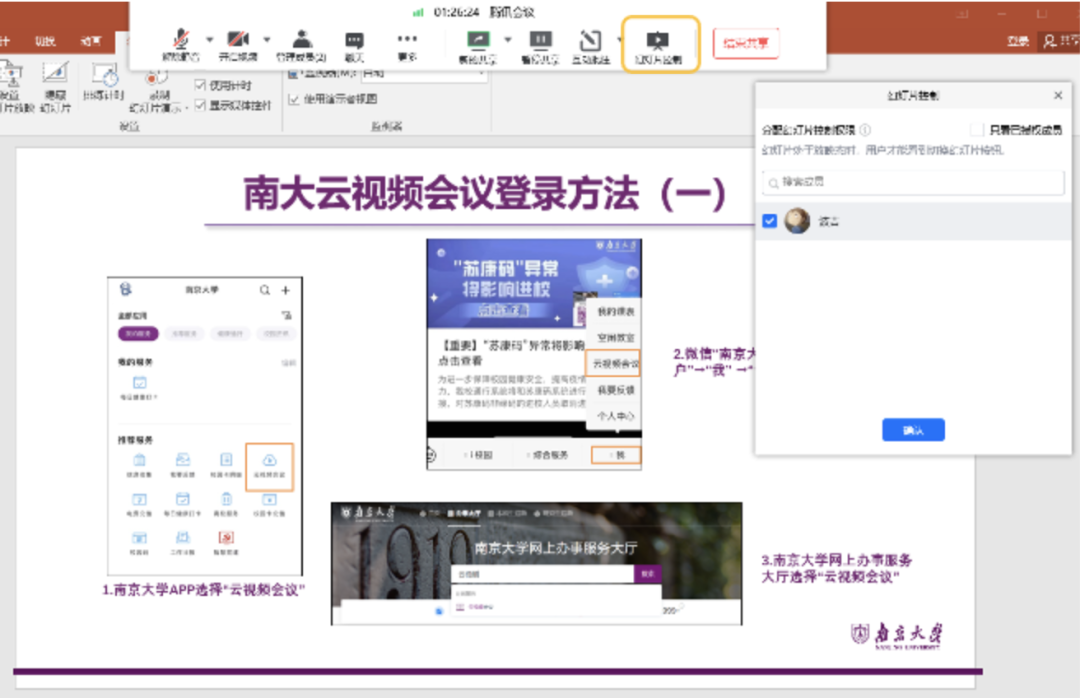Expand the microphone options dropdown arrow
The width and height of the screenshot is (1080, 698).
point(209,38)
